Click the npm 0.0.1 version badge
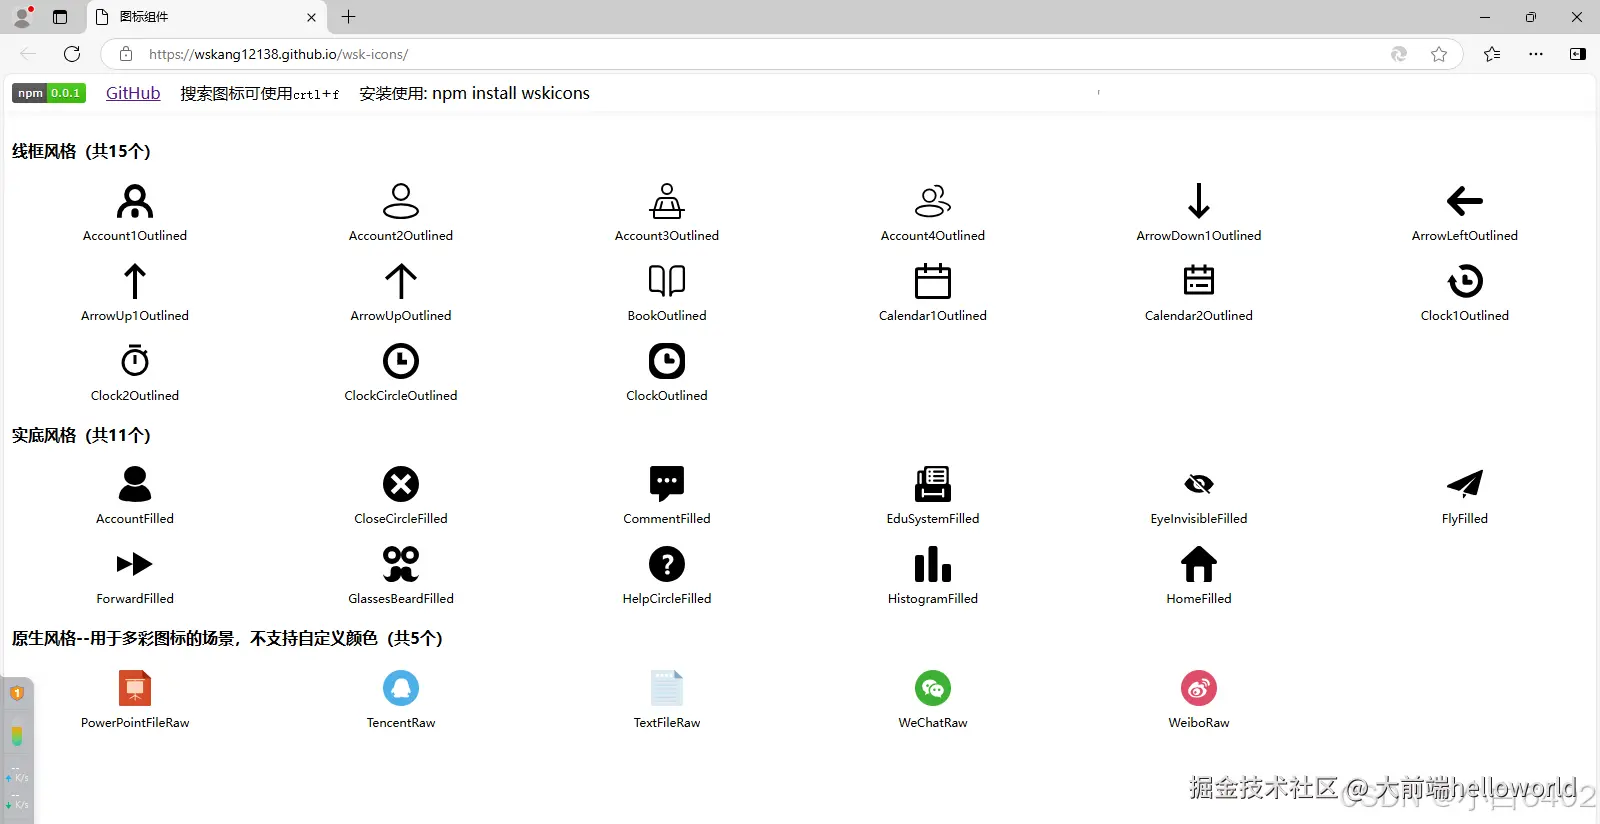This screenshot has width=1600, height=824. click(49, 93)
